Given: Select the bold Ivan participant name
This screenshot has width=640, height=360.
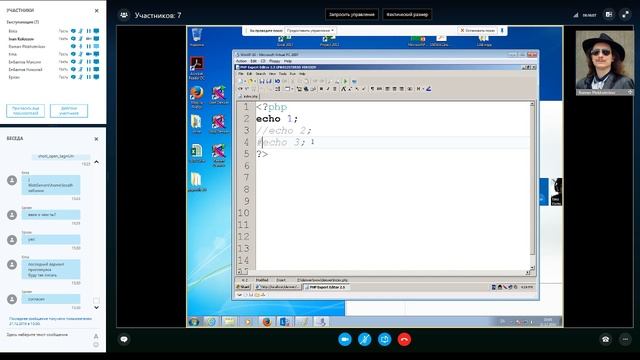Looking at the screenshot, I should pos(21,39).
